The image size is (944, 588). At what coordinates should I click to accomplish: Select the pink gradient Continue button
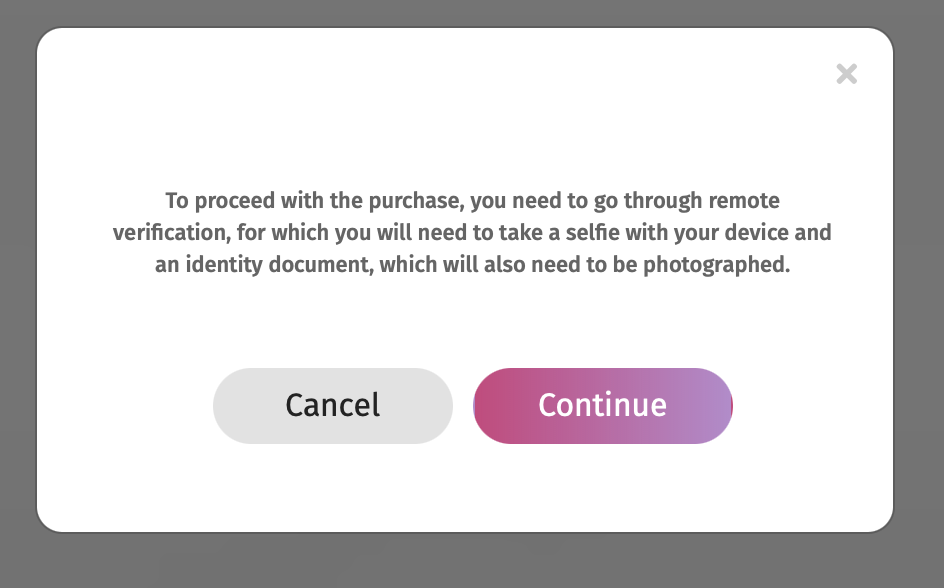point(602,405)
